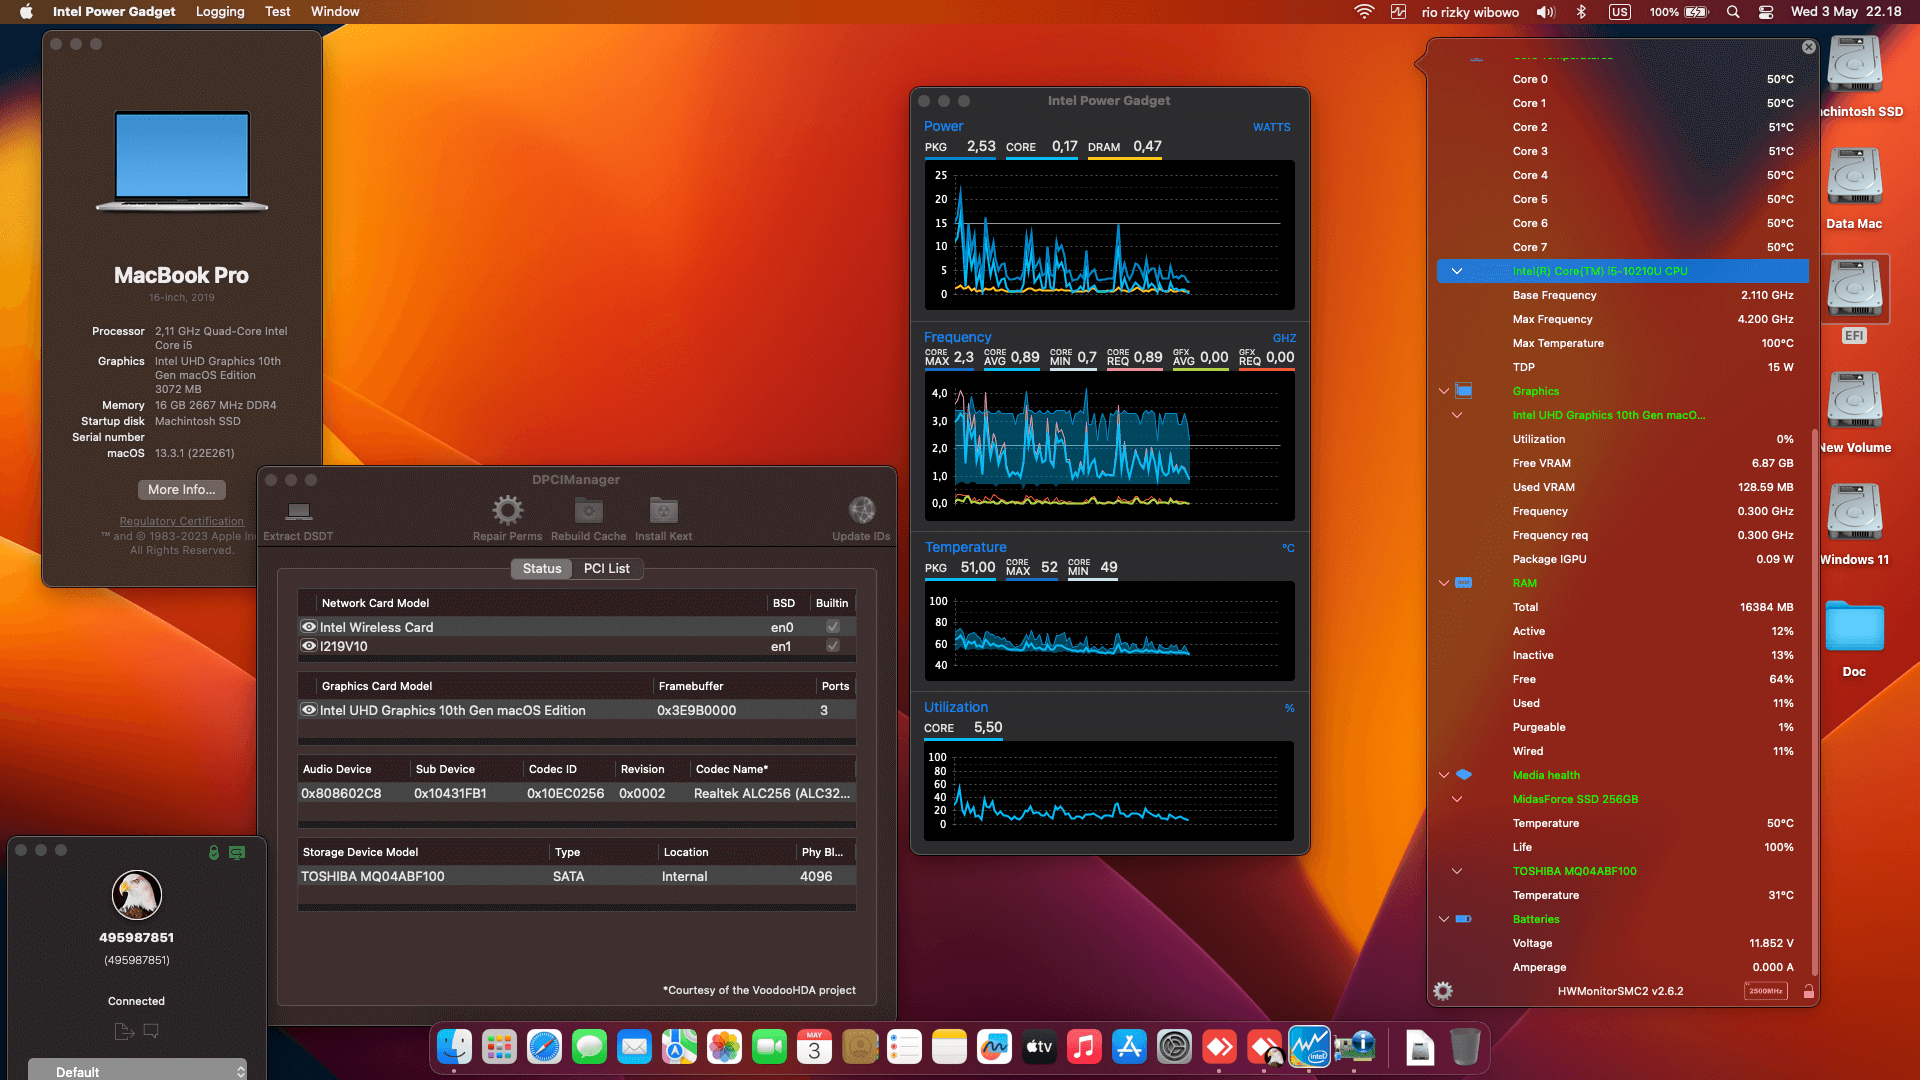Toggle Builtin checkbox for Intel Wireless Card
The height and width of the screenshot is (1080, 1920).
[832, 627]
